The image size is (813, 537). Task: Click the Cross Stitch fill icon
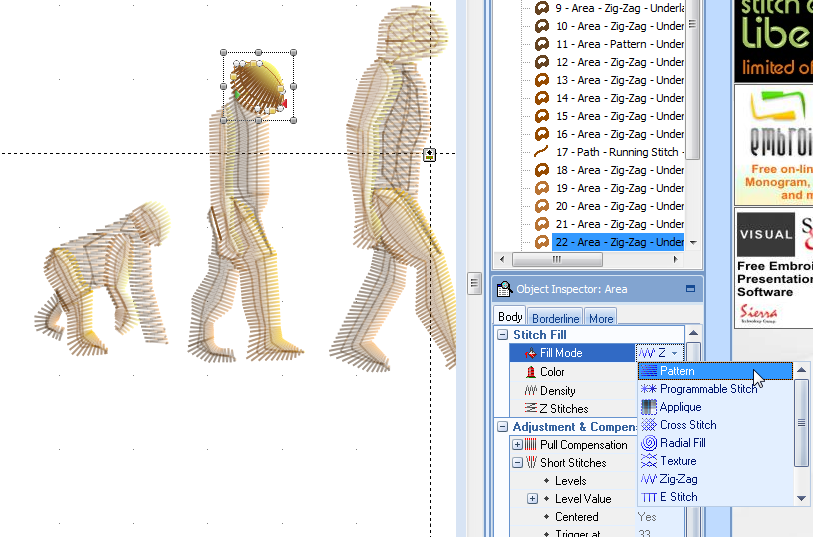pyautogui.click(x=649, y=425)
